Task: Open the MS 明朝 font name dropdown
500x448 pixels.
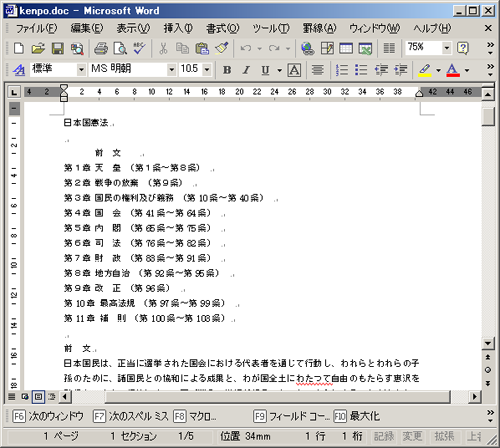Action: tap(171, 70)
